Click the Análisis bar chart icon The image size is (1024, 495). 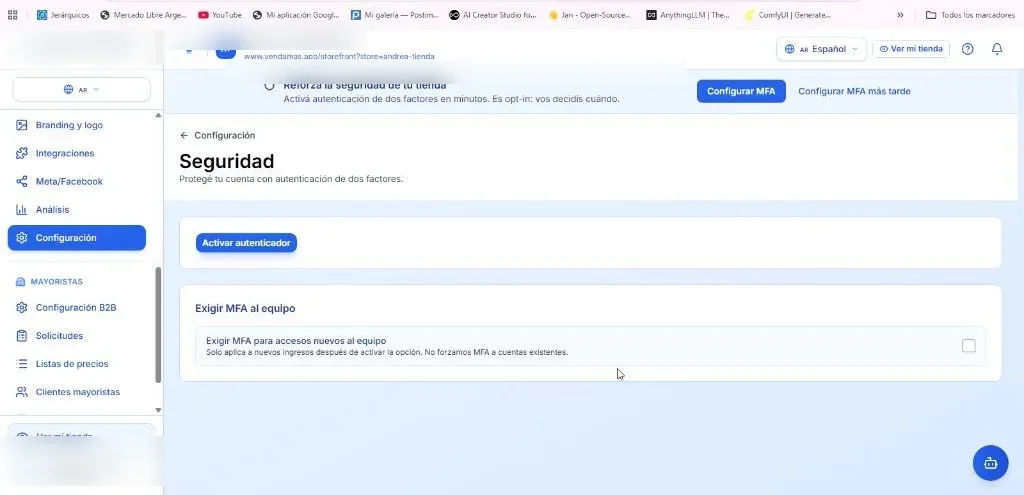pyautogui.click(x=22, y=210)
